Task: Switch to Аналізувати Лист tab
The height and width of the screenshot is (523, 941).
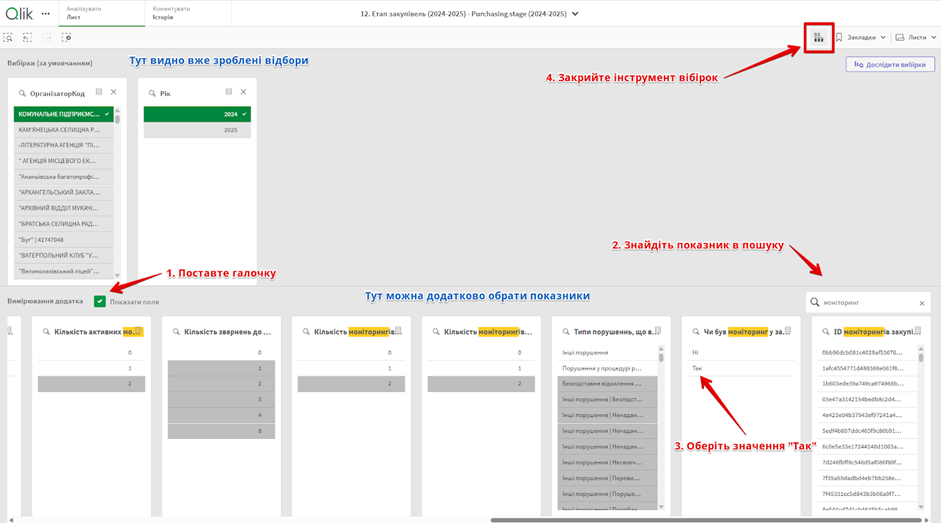Action: pos(84,13)
